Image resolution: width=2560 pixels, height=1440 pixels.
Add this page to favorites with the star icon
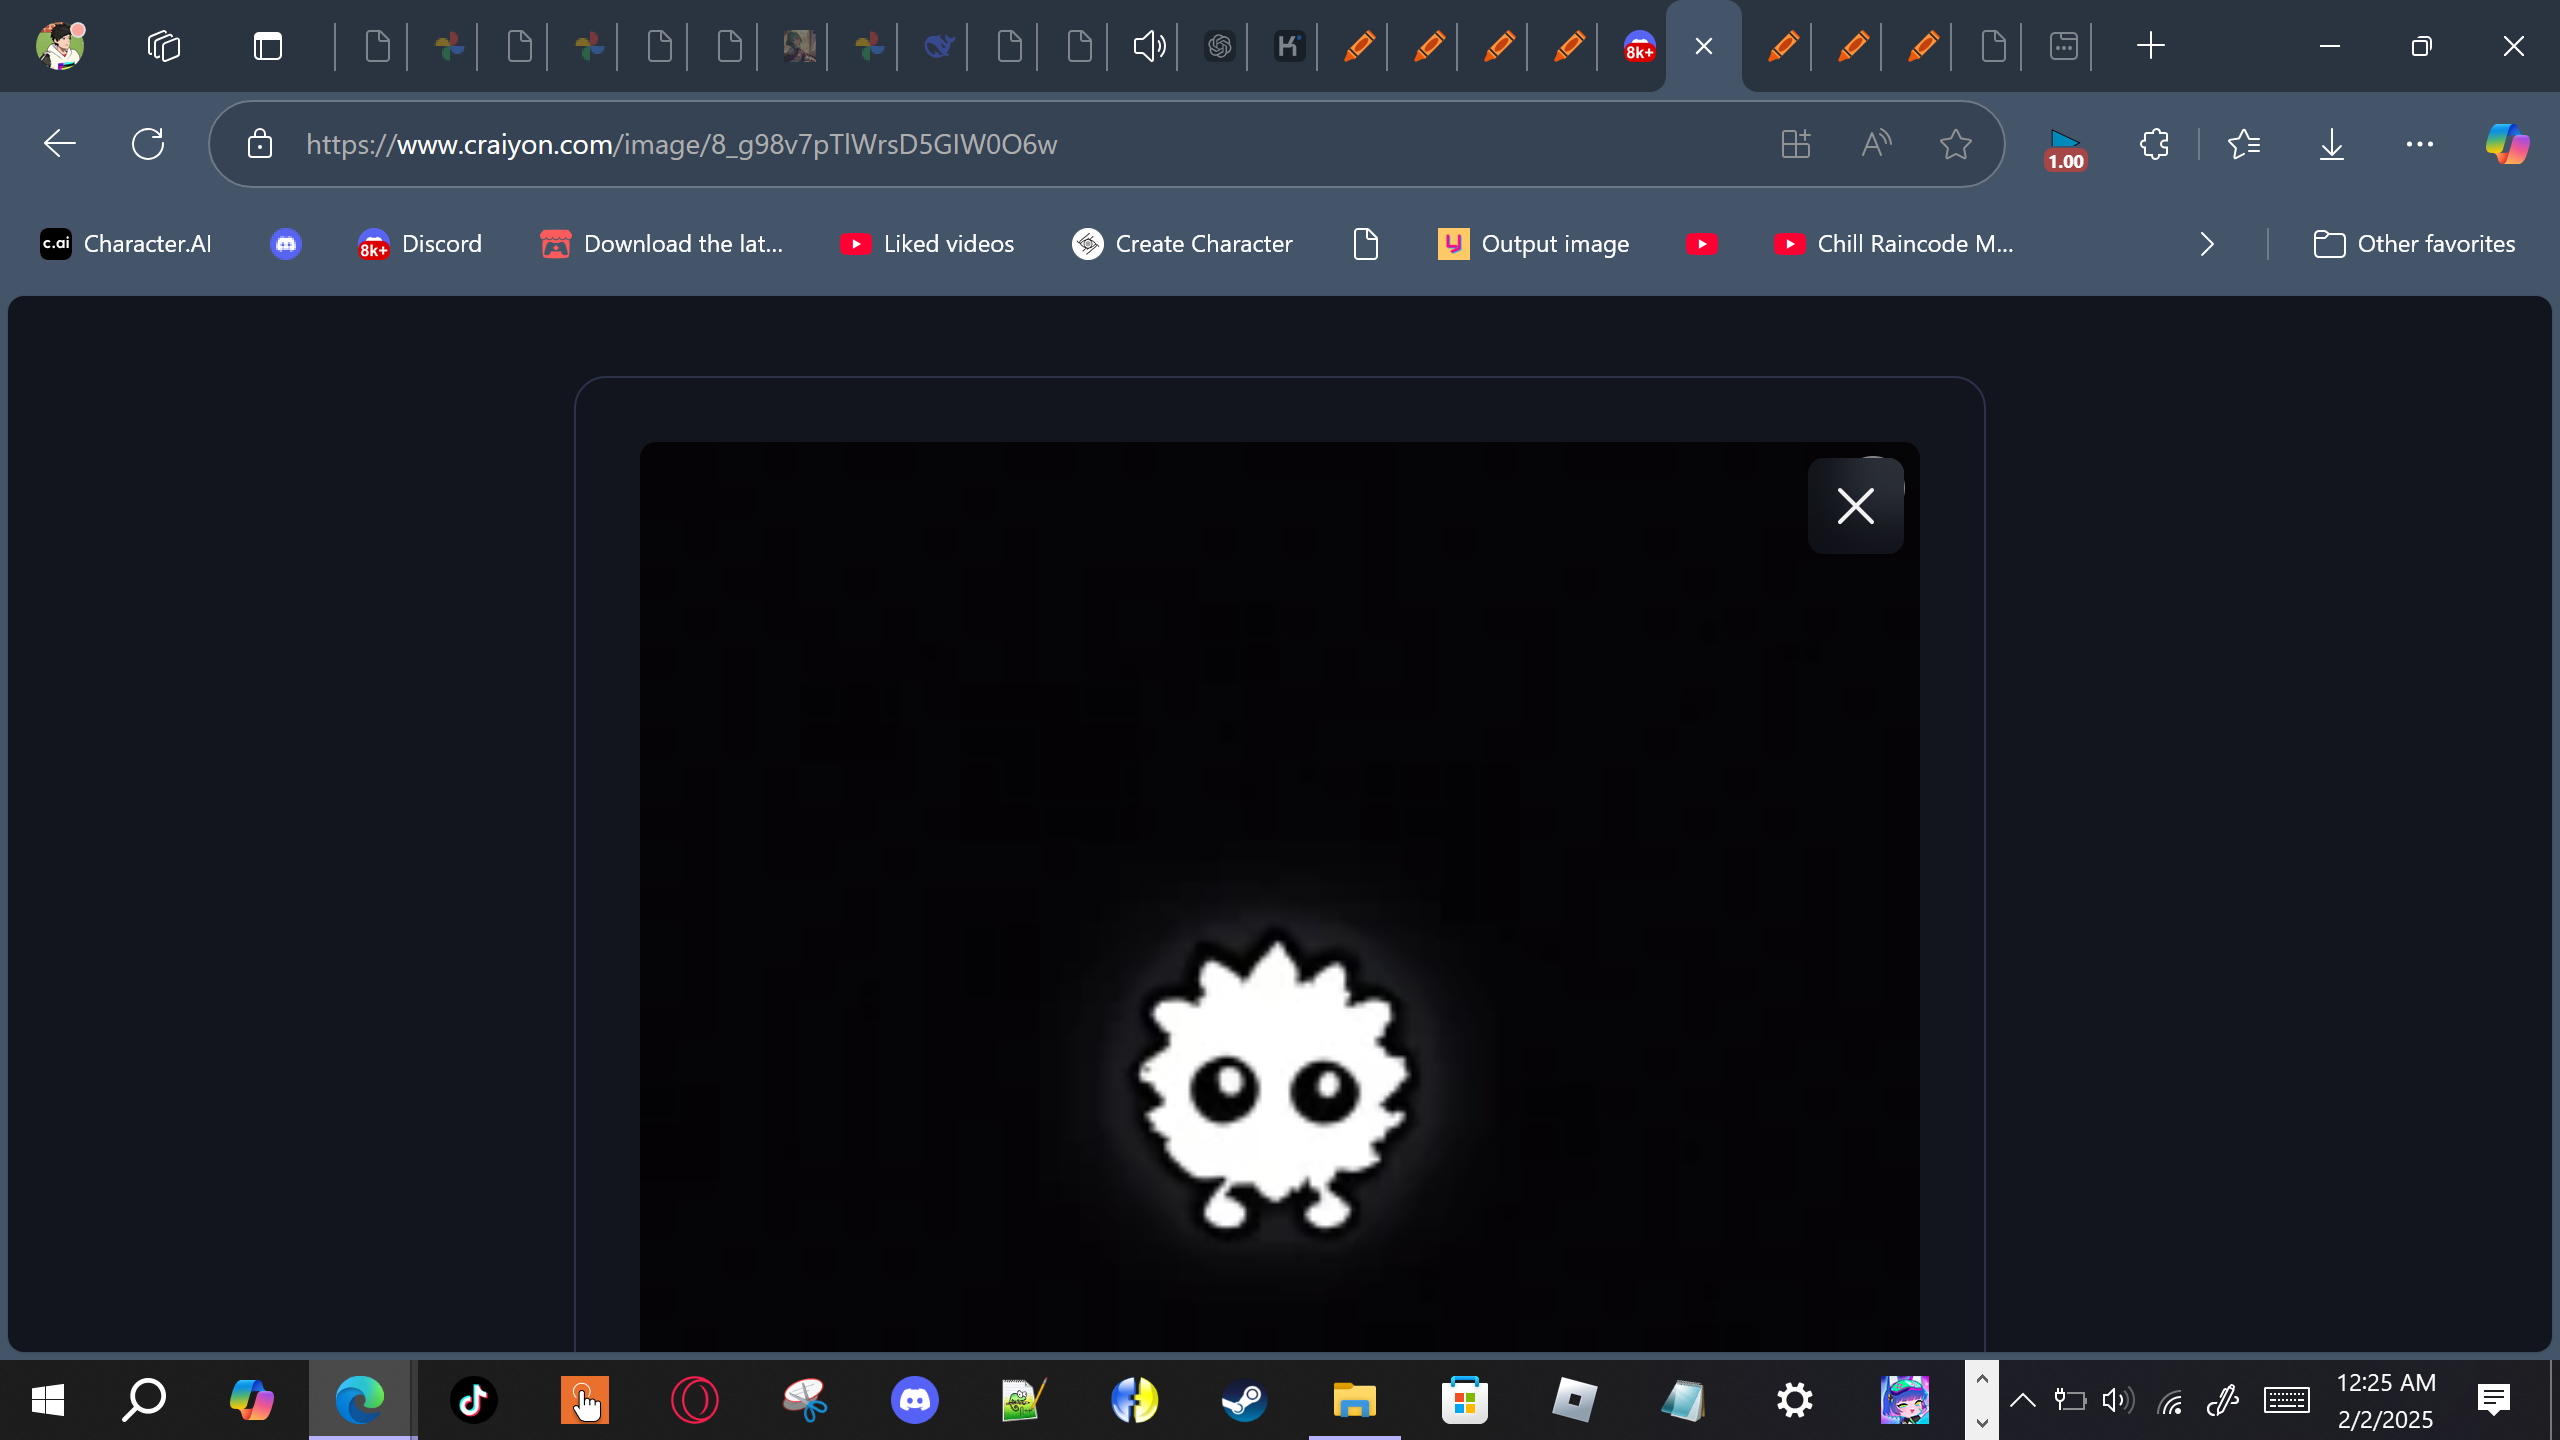(x=1955, y=144)
